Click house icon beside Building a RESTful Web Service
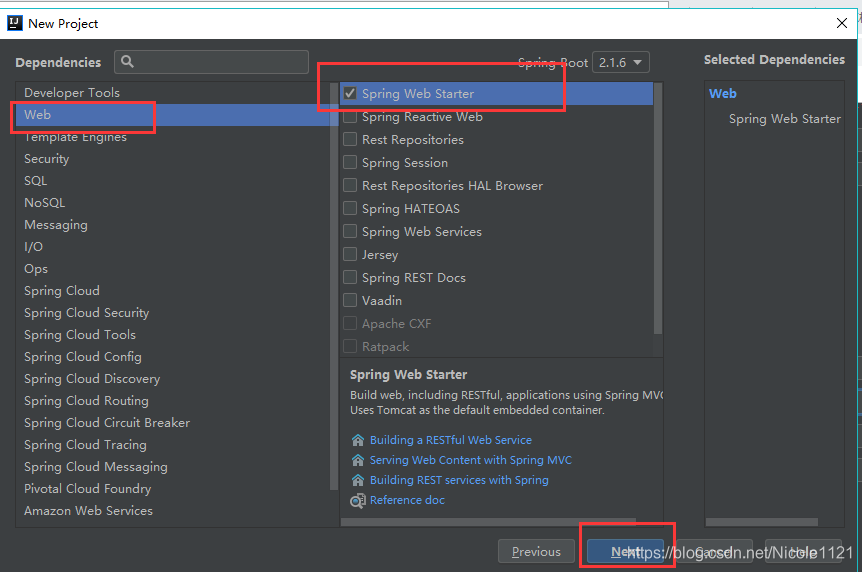This screenshot has height=572, width=862. click(358, 440)
